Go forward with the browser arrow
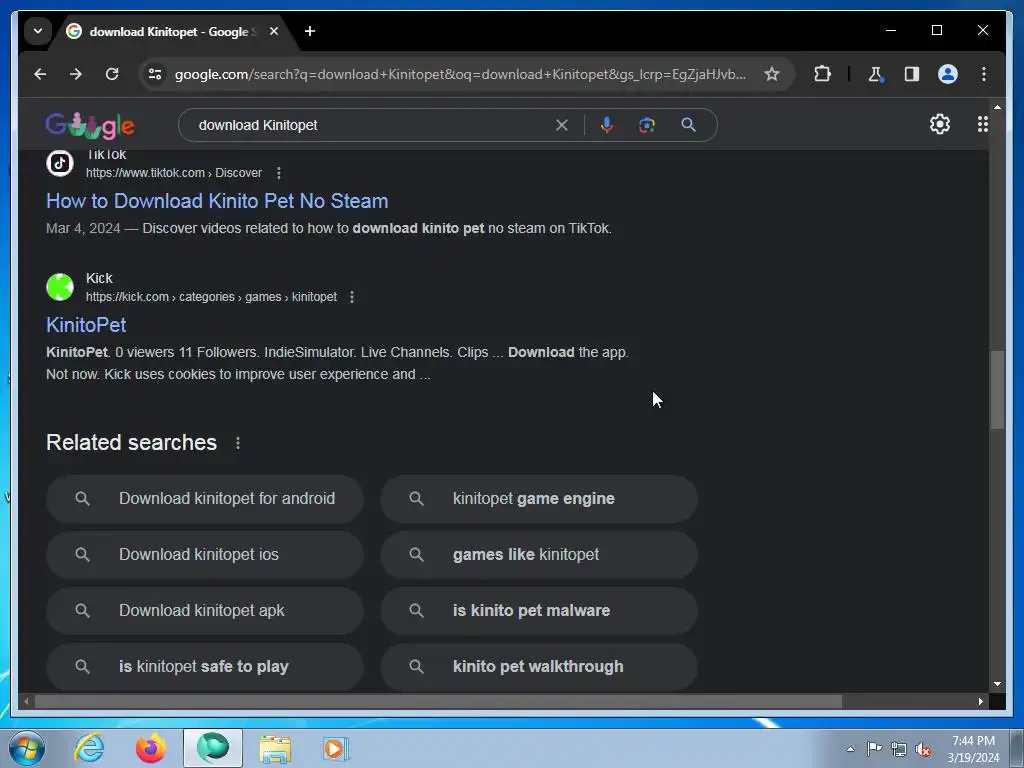The image size is (1024, 768). (x=76, y=74)
